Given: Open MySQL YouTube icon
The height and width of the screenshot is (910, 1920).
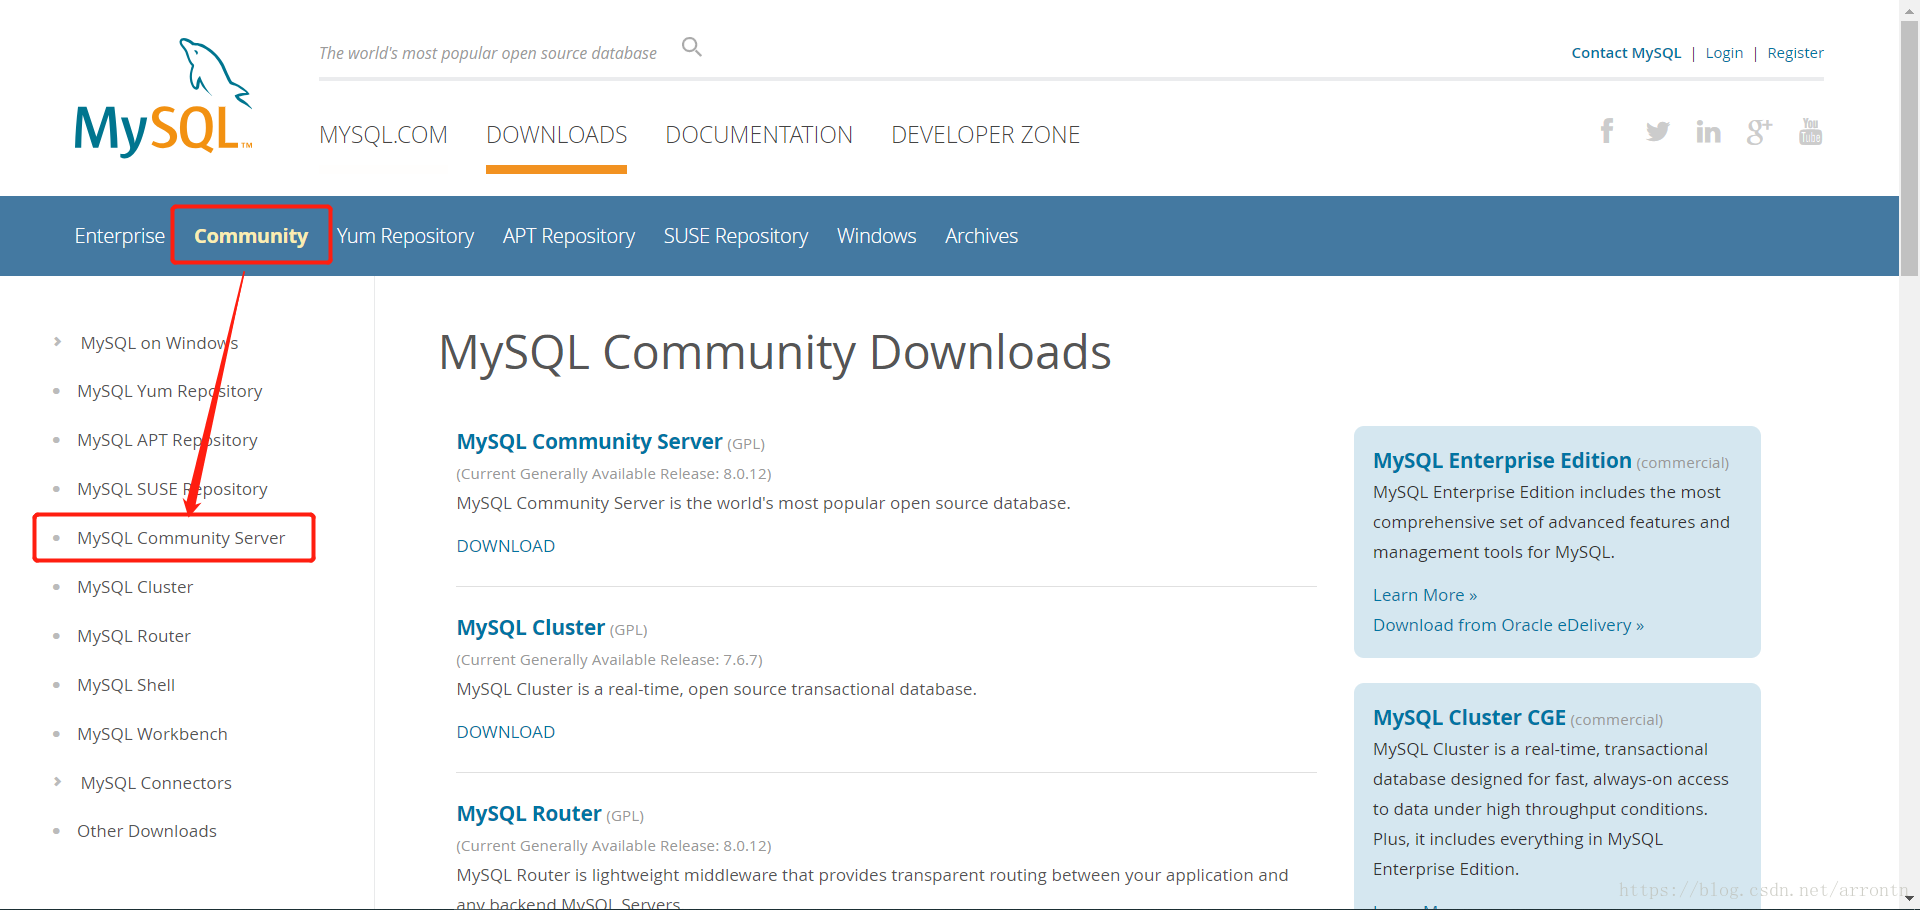Looking at the screenshot, I should 1810,131.
